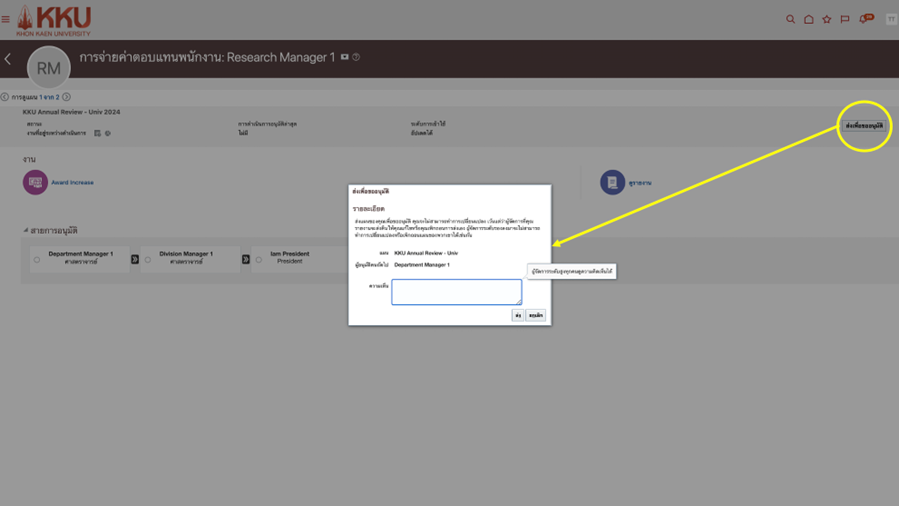Collapse the สายการอนุมัติ section

point(26,230)
